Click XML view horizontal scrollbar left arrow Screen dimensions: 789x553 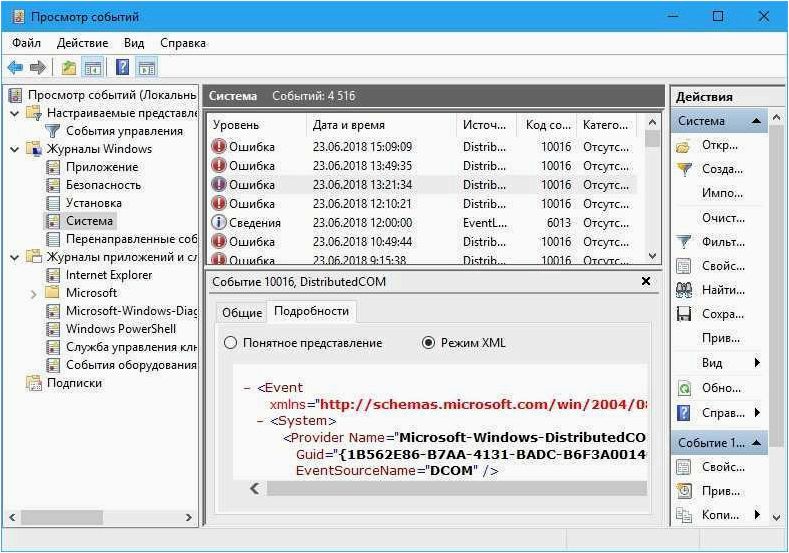(x=255, y=488)
